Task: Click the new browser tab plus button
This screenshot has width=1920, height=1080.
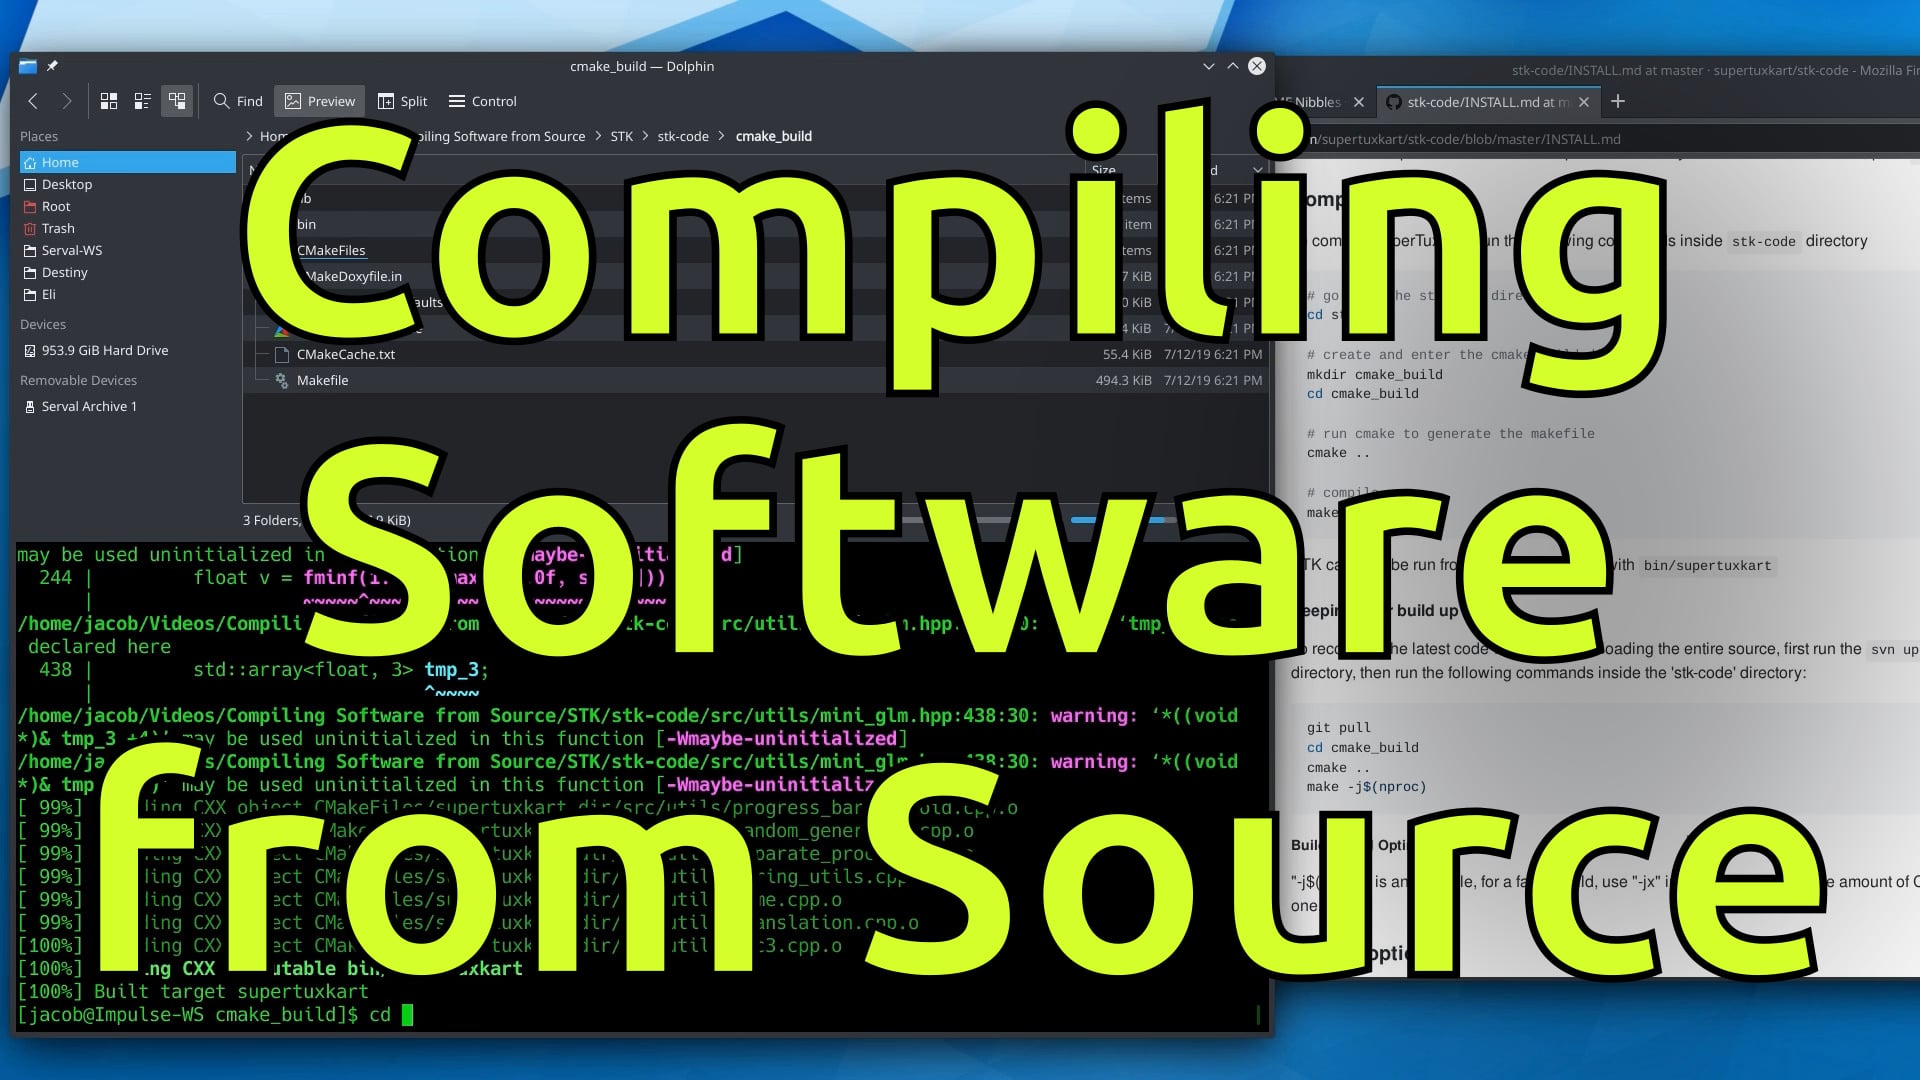Action: point(1615,102)
